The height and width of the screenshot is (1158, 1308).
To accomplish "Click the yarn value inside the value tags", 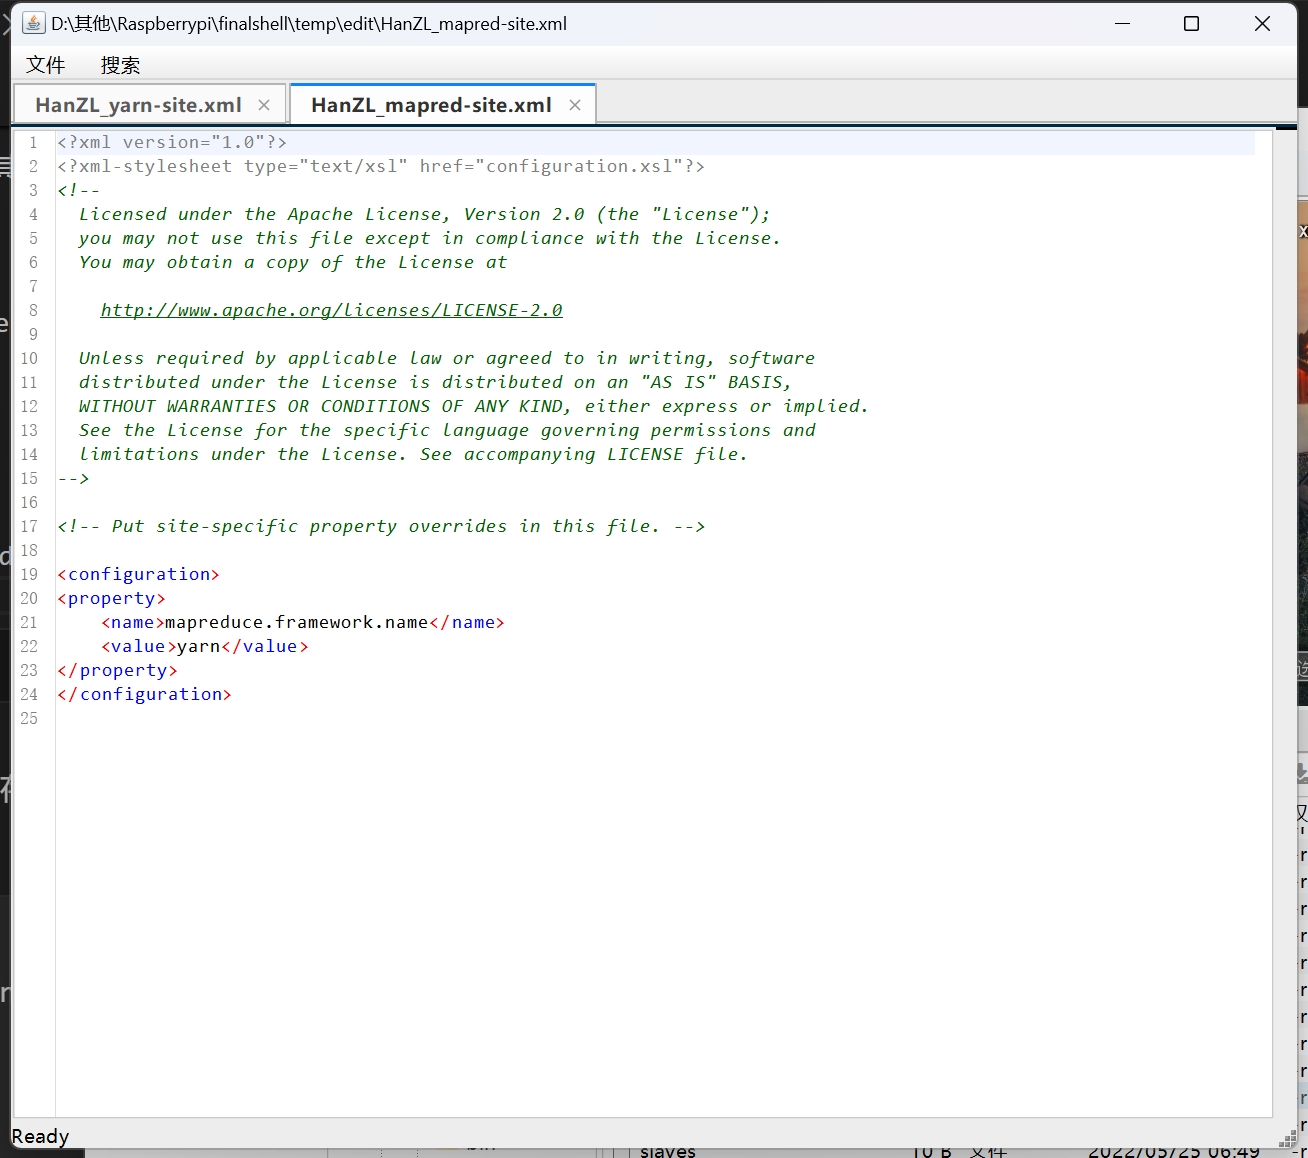I will [197, 646].
